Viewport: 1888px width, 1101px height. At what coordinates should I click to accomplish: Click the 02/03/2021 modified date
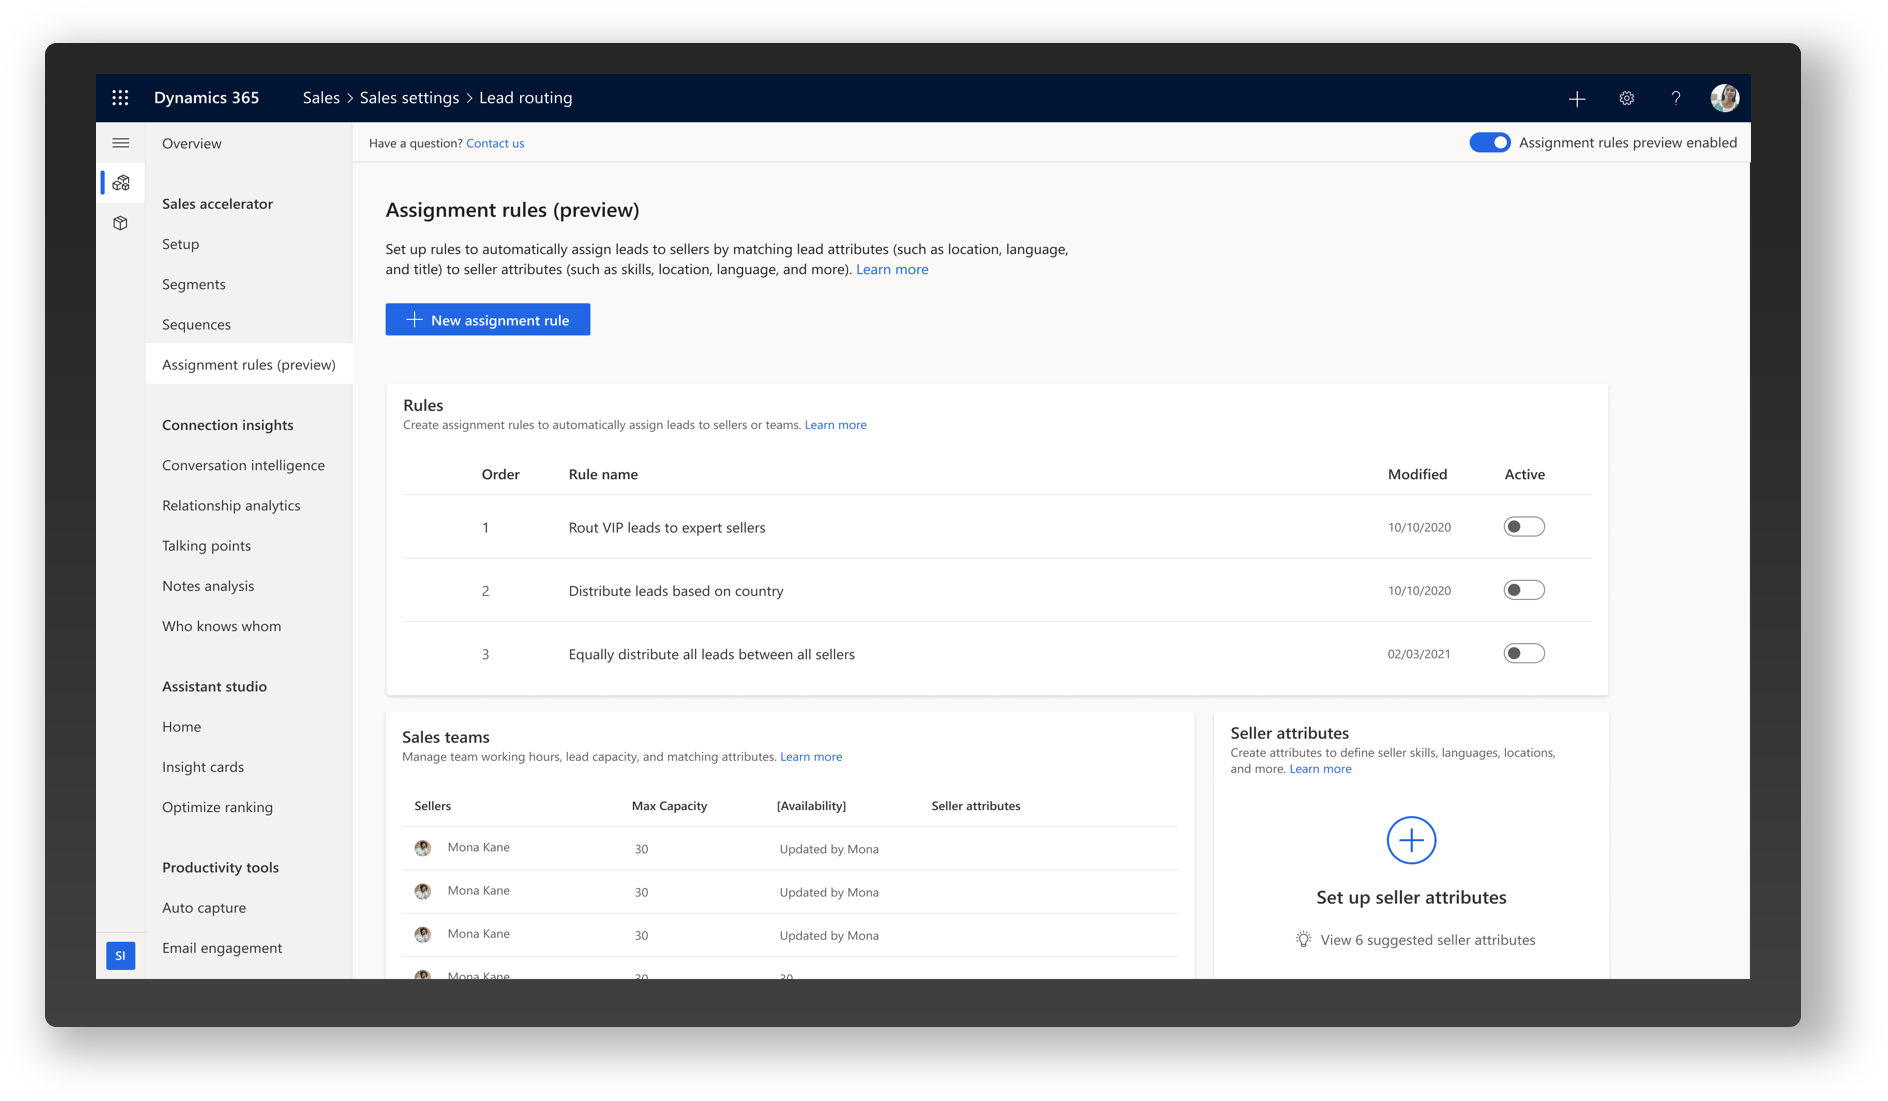pos(1418,654)
